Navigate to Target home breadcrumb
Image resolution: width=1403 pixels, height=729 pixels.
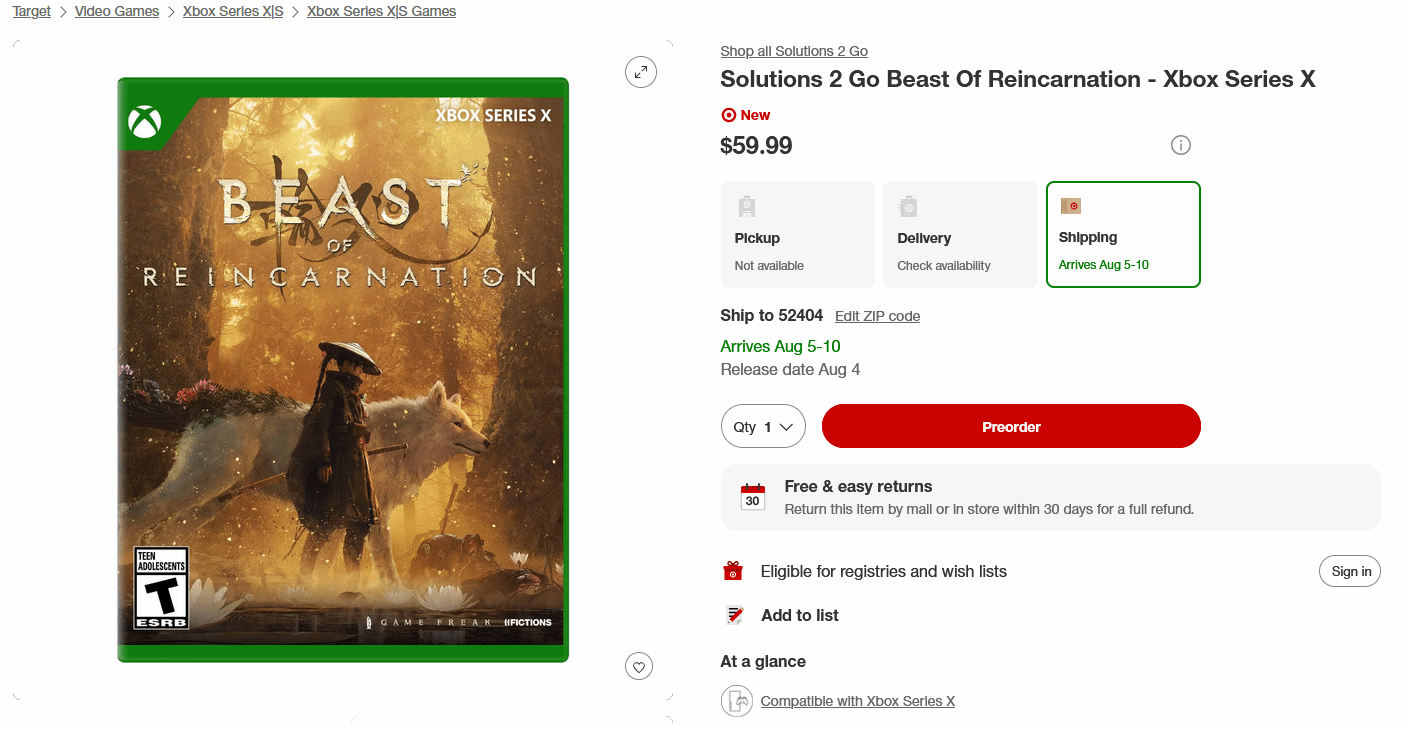coord(32,12)
